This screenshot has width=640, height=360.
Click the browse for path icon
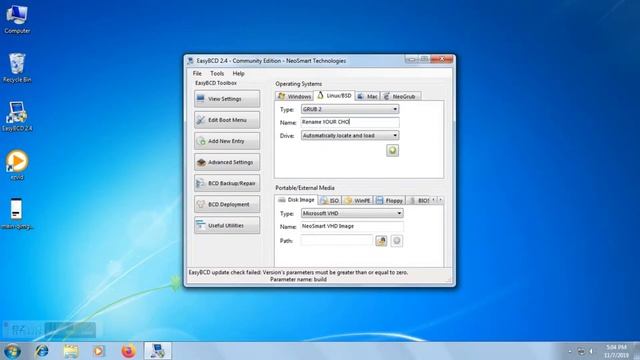[381, 241]
